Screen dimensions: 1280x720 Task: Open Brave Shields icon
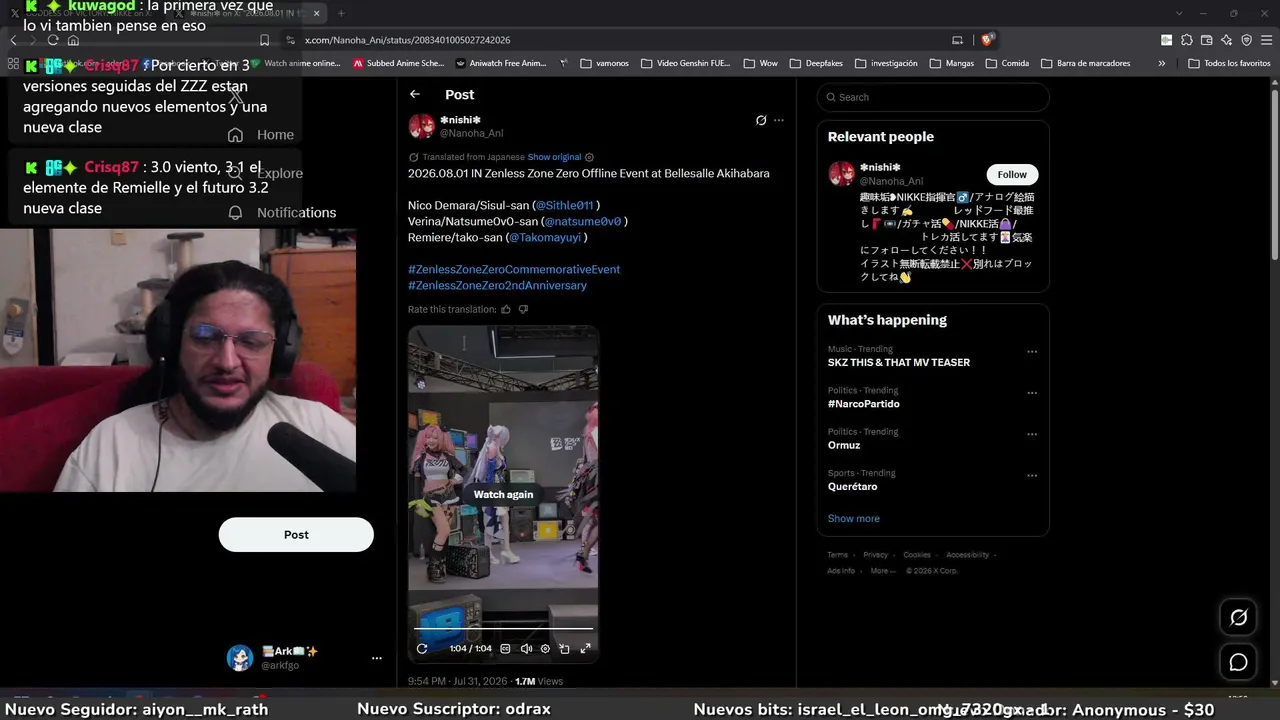point(987,40)
